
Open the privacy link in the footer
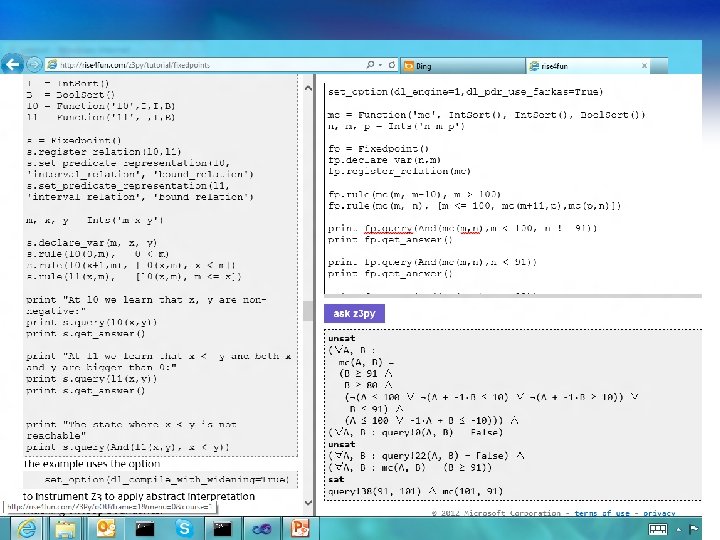659,513
